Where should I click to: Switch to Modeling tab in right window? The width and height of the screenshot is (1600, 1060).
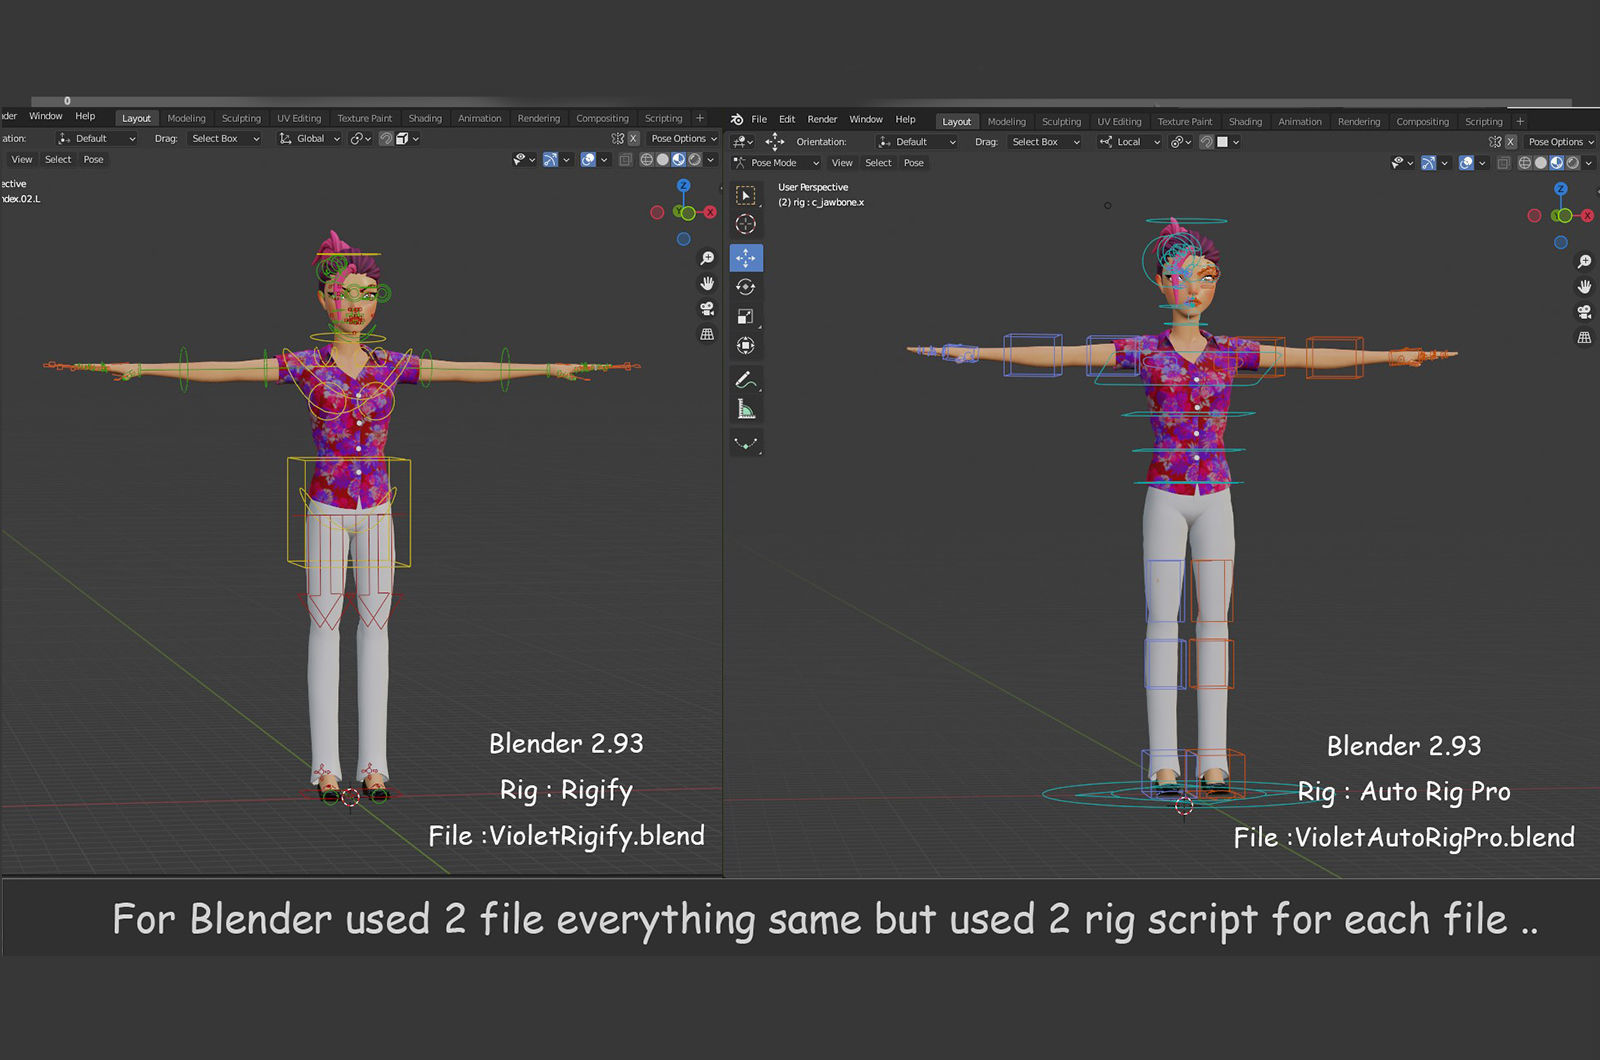1006,122
